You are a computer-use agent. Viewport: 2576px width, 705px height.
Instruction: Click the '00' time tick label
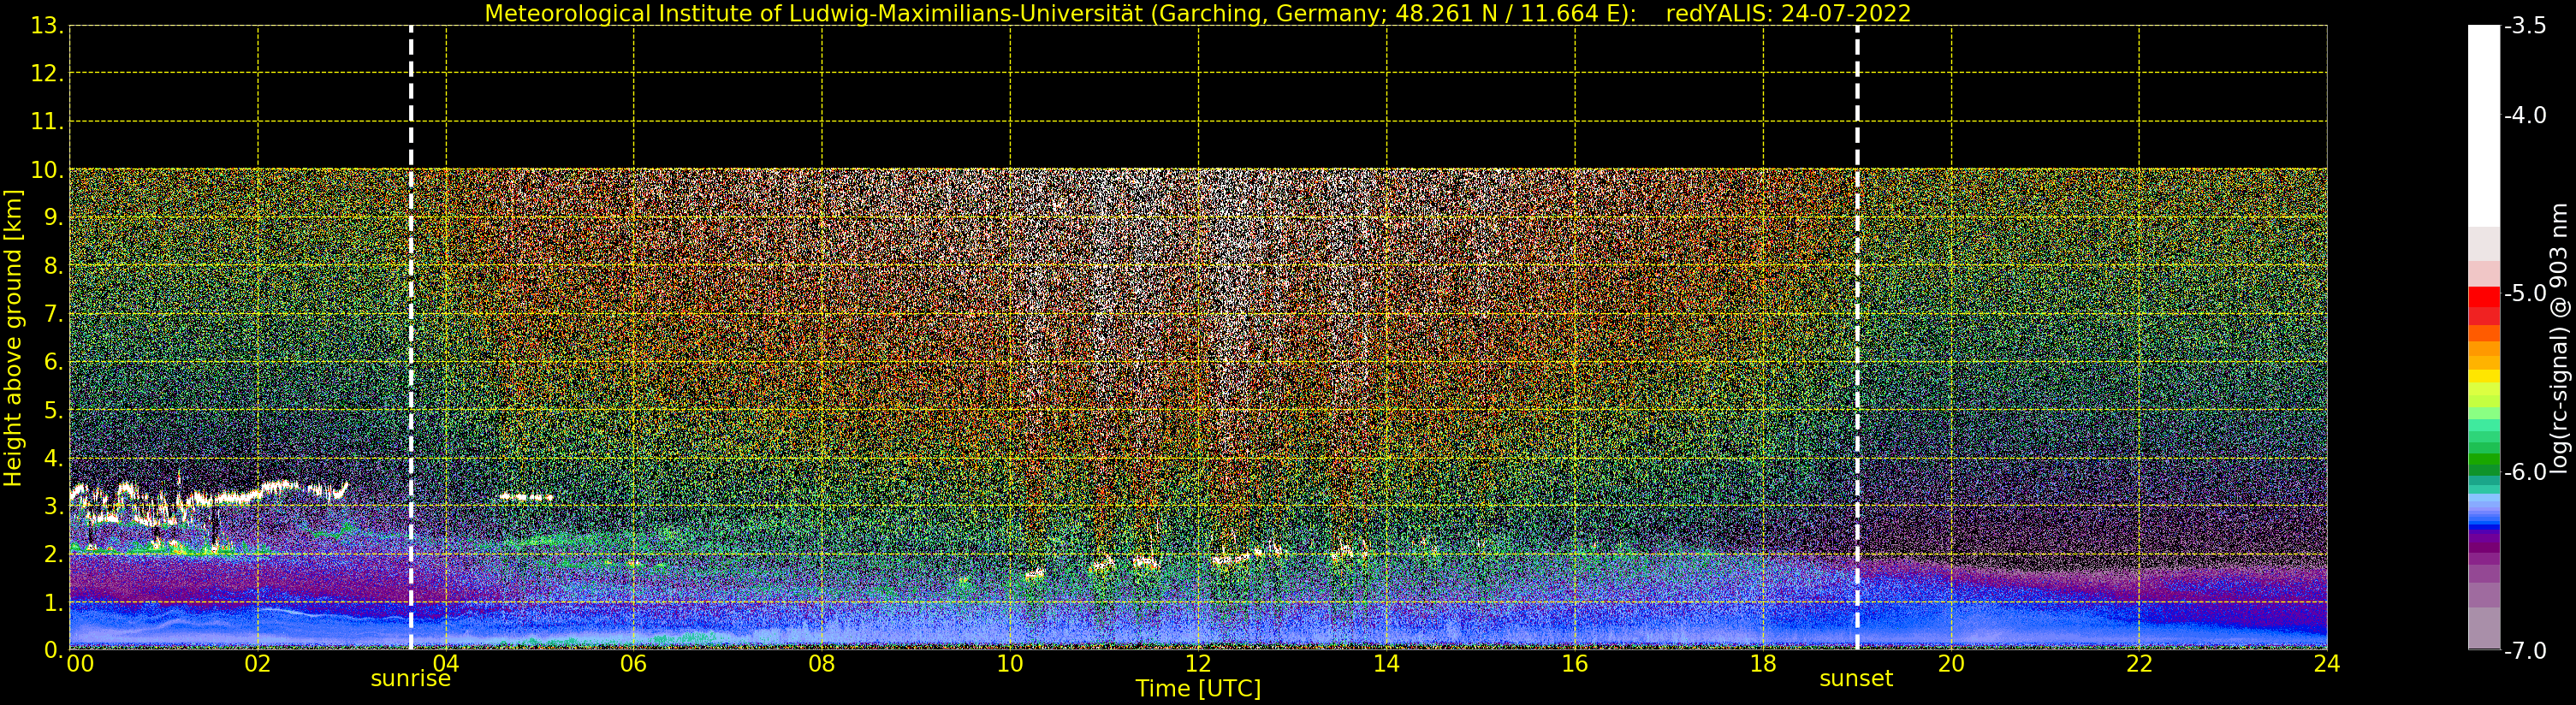tap(80, 664)
